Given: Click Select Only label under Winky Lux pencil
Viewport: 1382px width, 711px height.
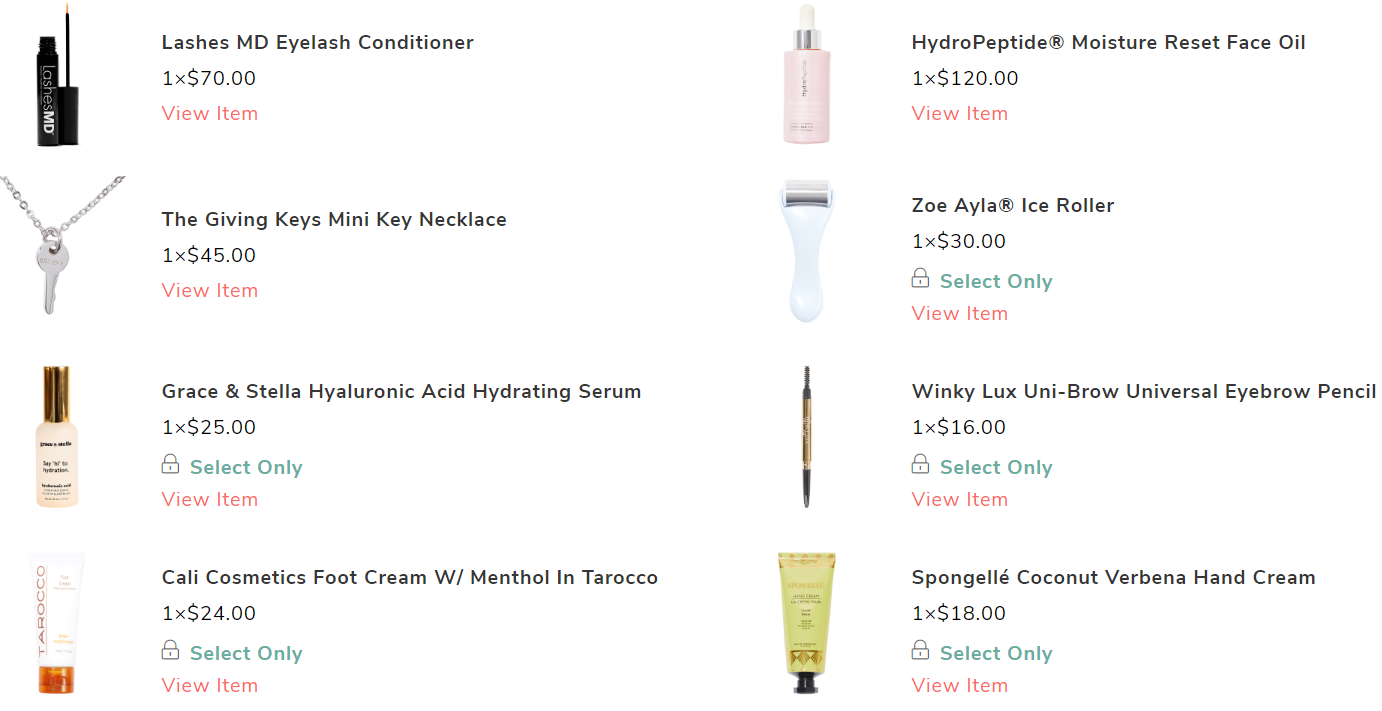Looking at the screenshot, I should pos(996,467).
